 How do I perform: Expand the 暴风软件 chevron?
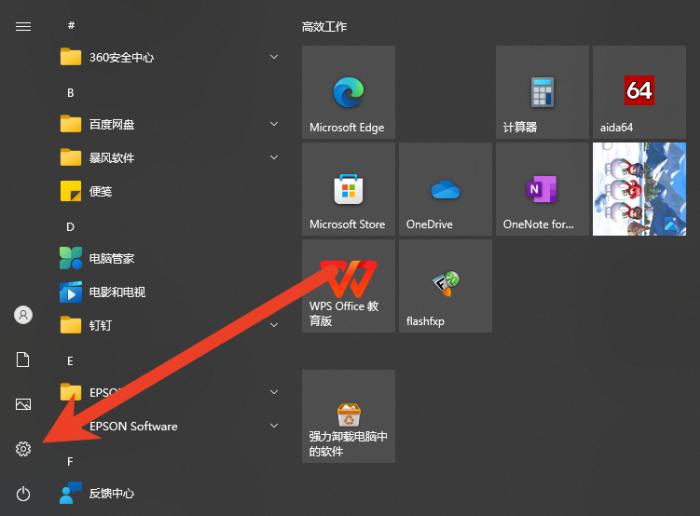[274, 158]
